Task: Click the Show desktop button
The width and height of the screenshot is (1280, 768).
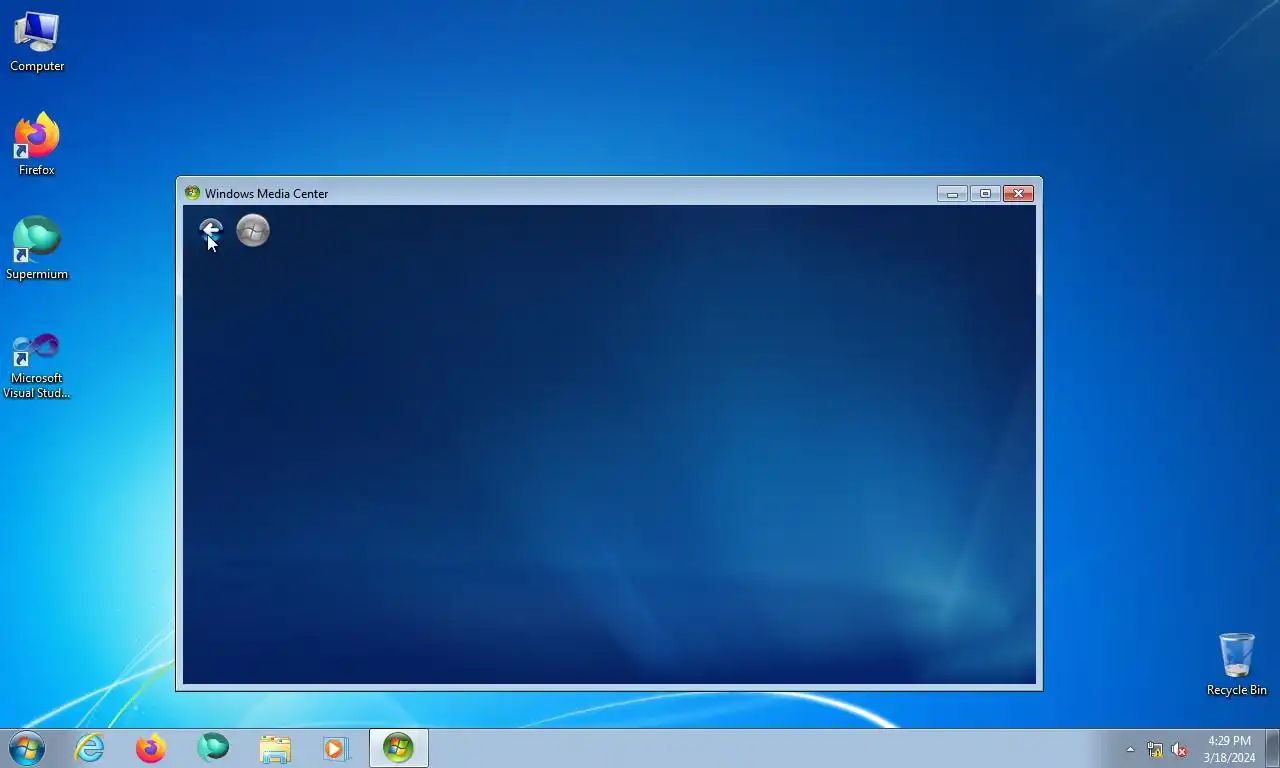Action: click(1272, 748)
